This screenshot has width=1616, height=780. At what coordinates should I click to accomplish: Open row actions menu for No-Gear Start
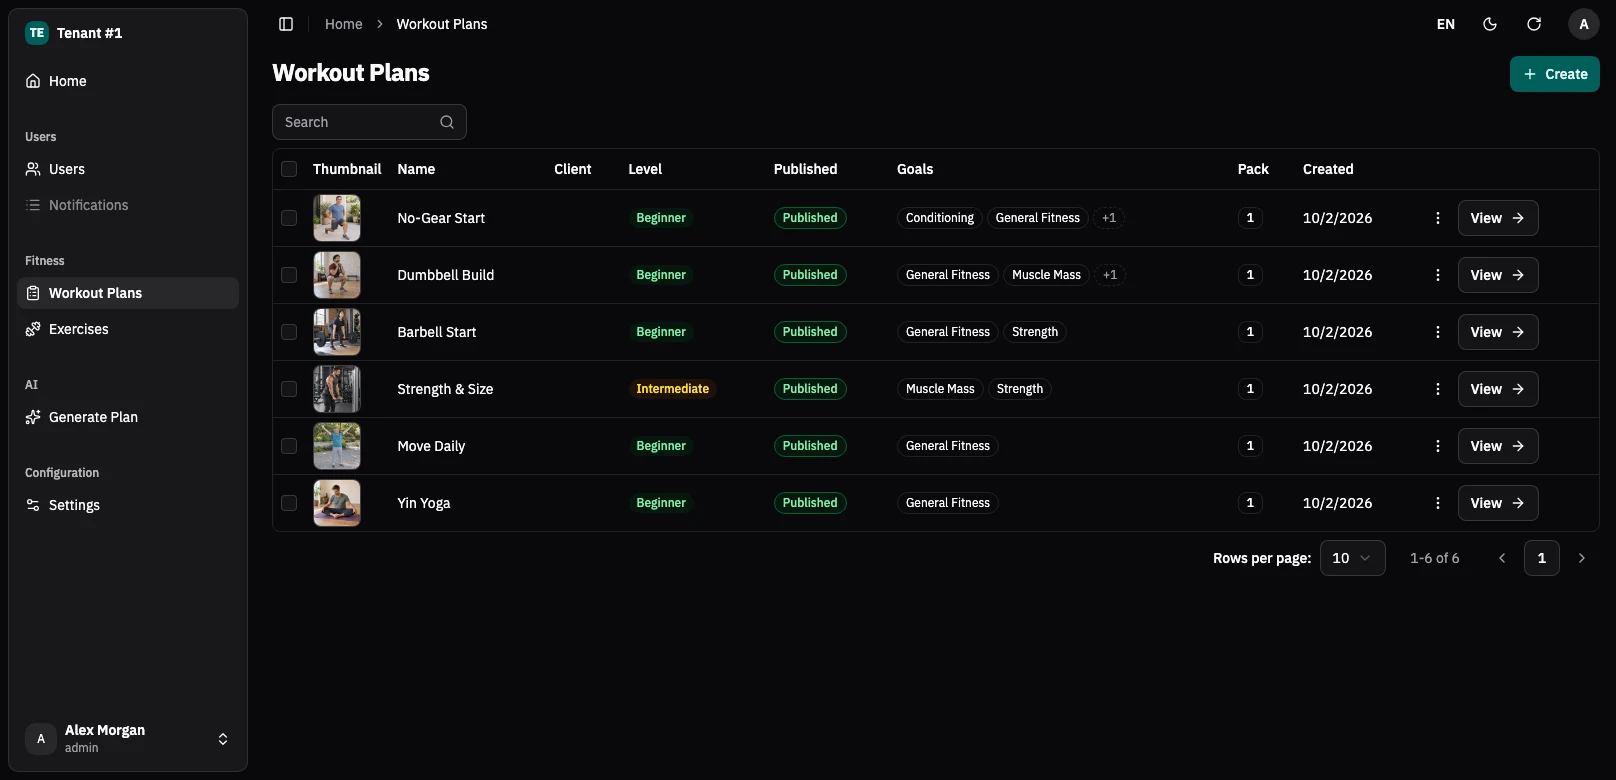pos(1438,218)
